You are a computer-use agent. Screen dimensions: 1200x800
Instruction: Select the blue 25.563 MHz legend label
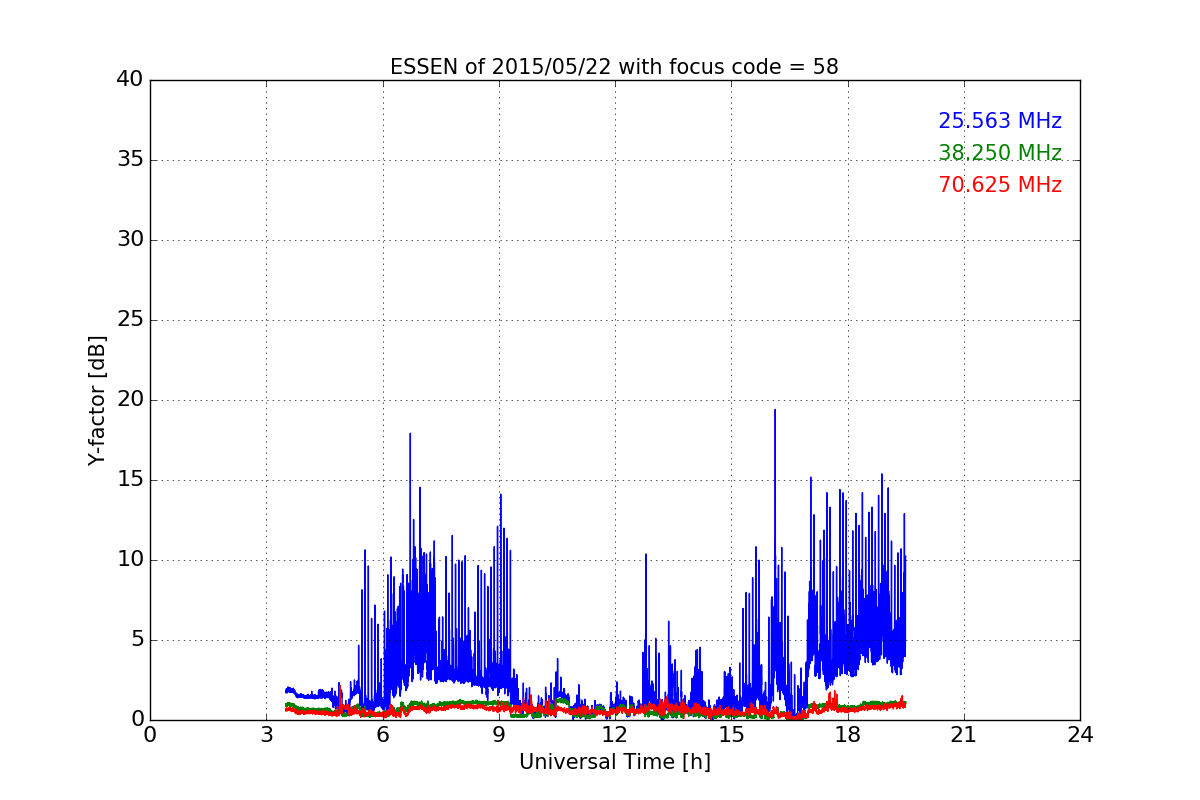[1000, 121]
